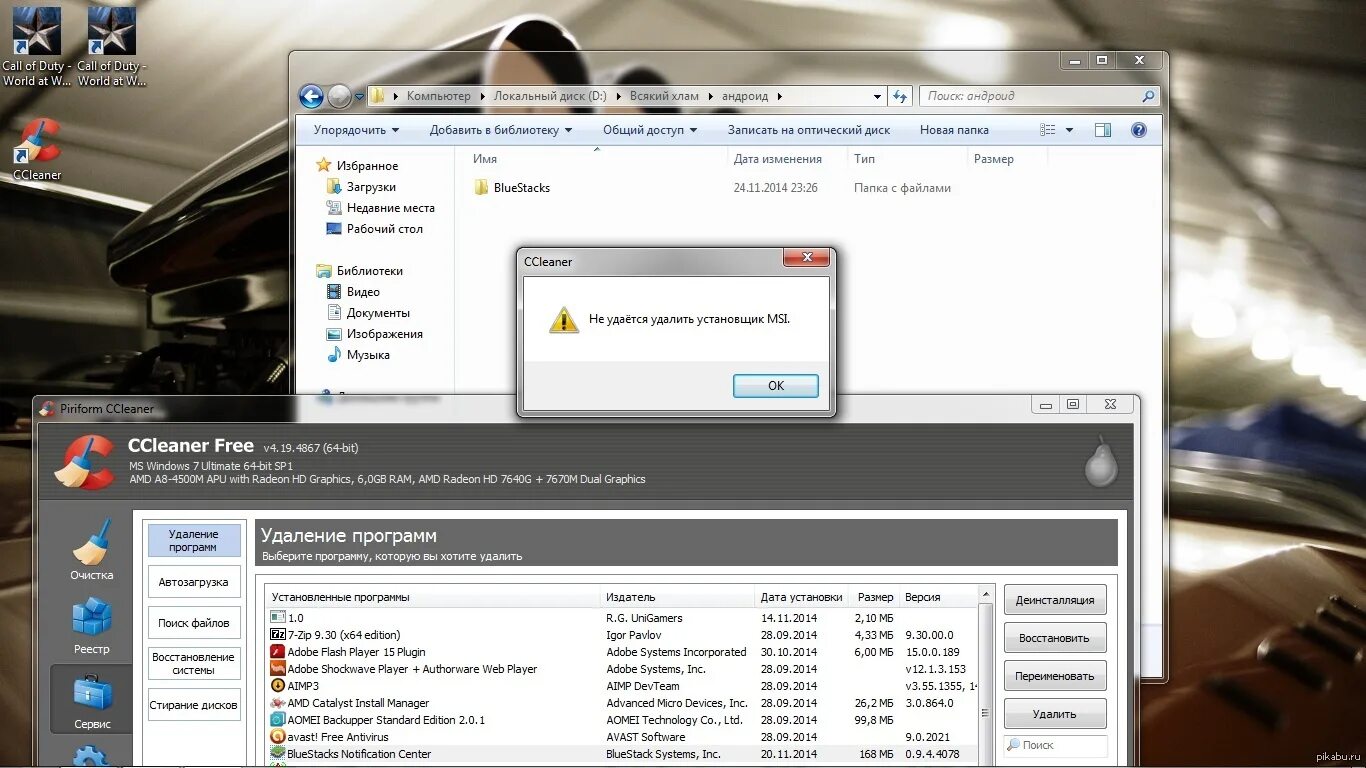
Task: Select AOMEI Backupper Standard Edition row
Action: [623, 720]
